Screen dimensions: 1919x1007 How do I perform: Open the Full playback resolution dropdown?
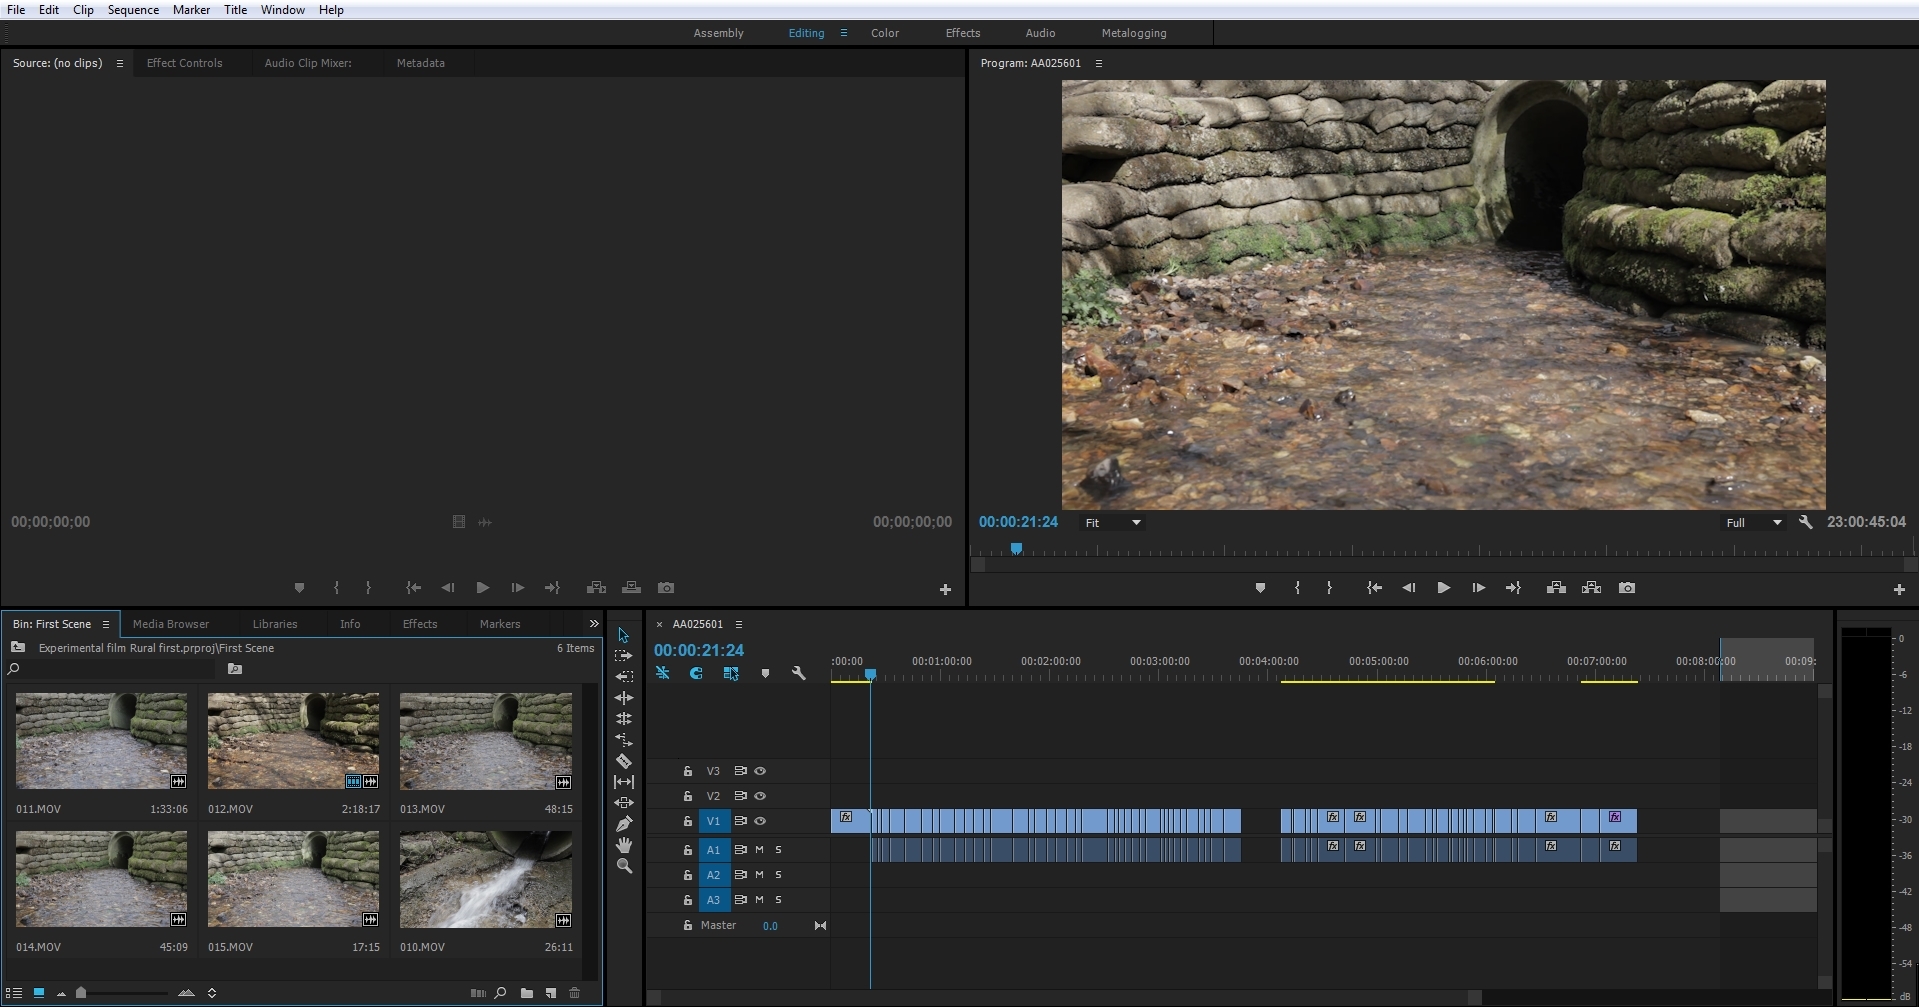click(1753, 522)
